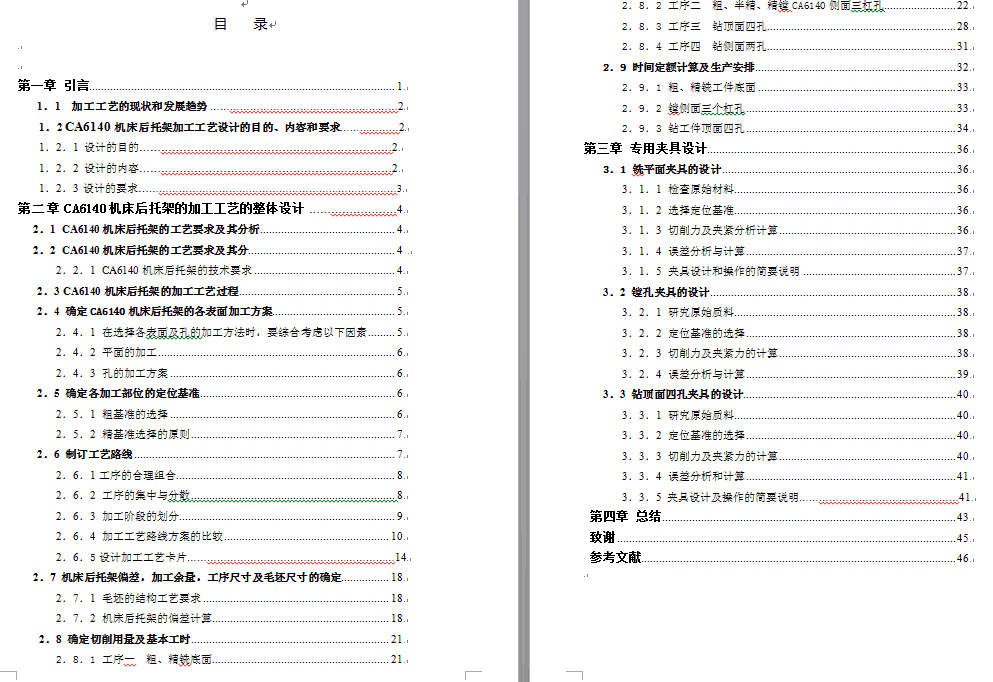Open the 第一章 引言 contents entry

click(212, 85)
